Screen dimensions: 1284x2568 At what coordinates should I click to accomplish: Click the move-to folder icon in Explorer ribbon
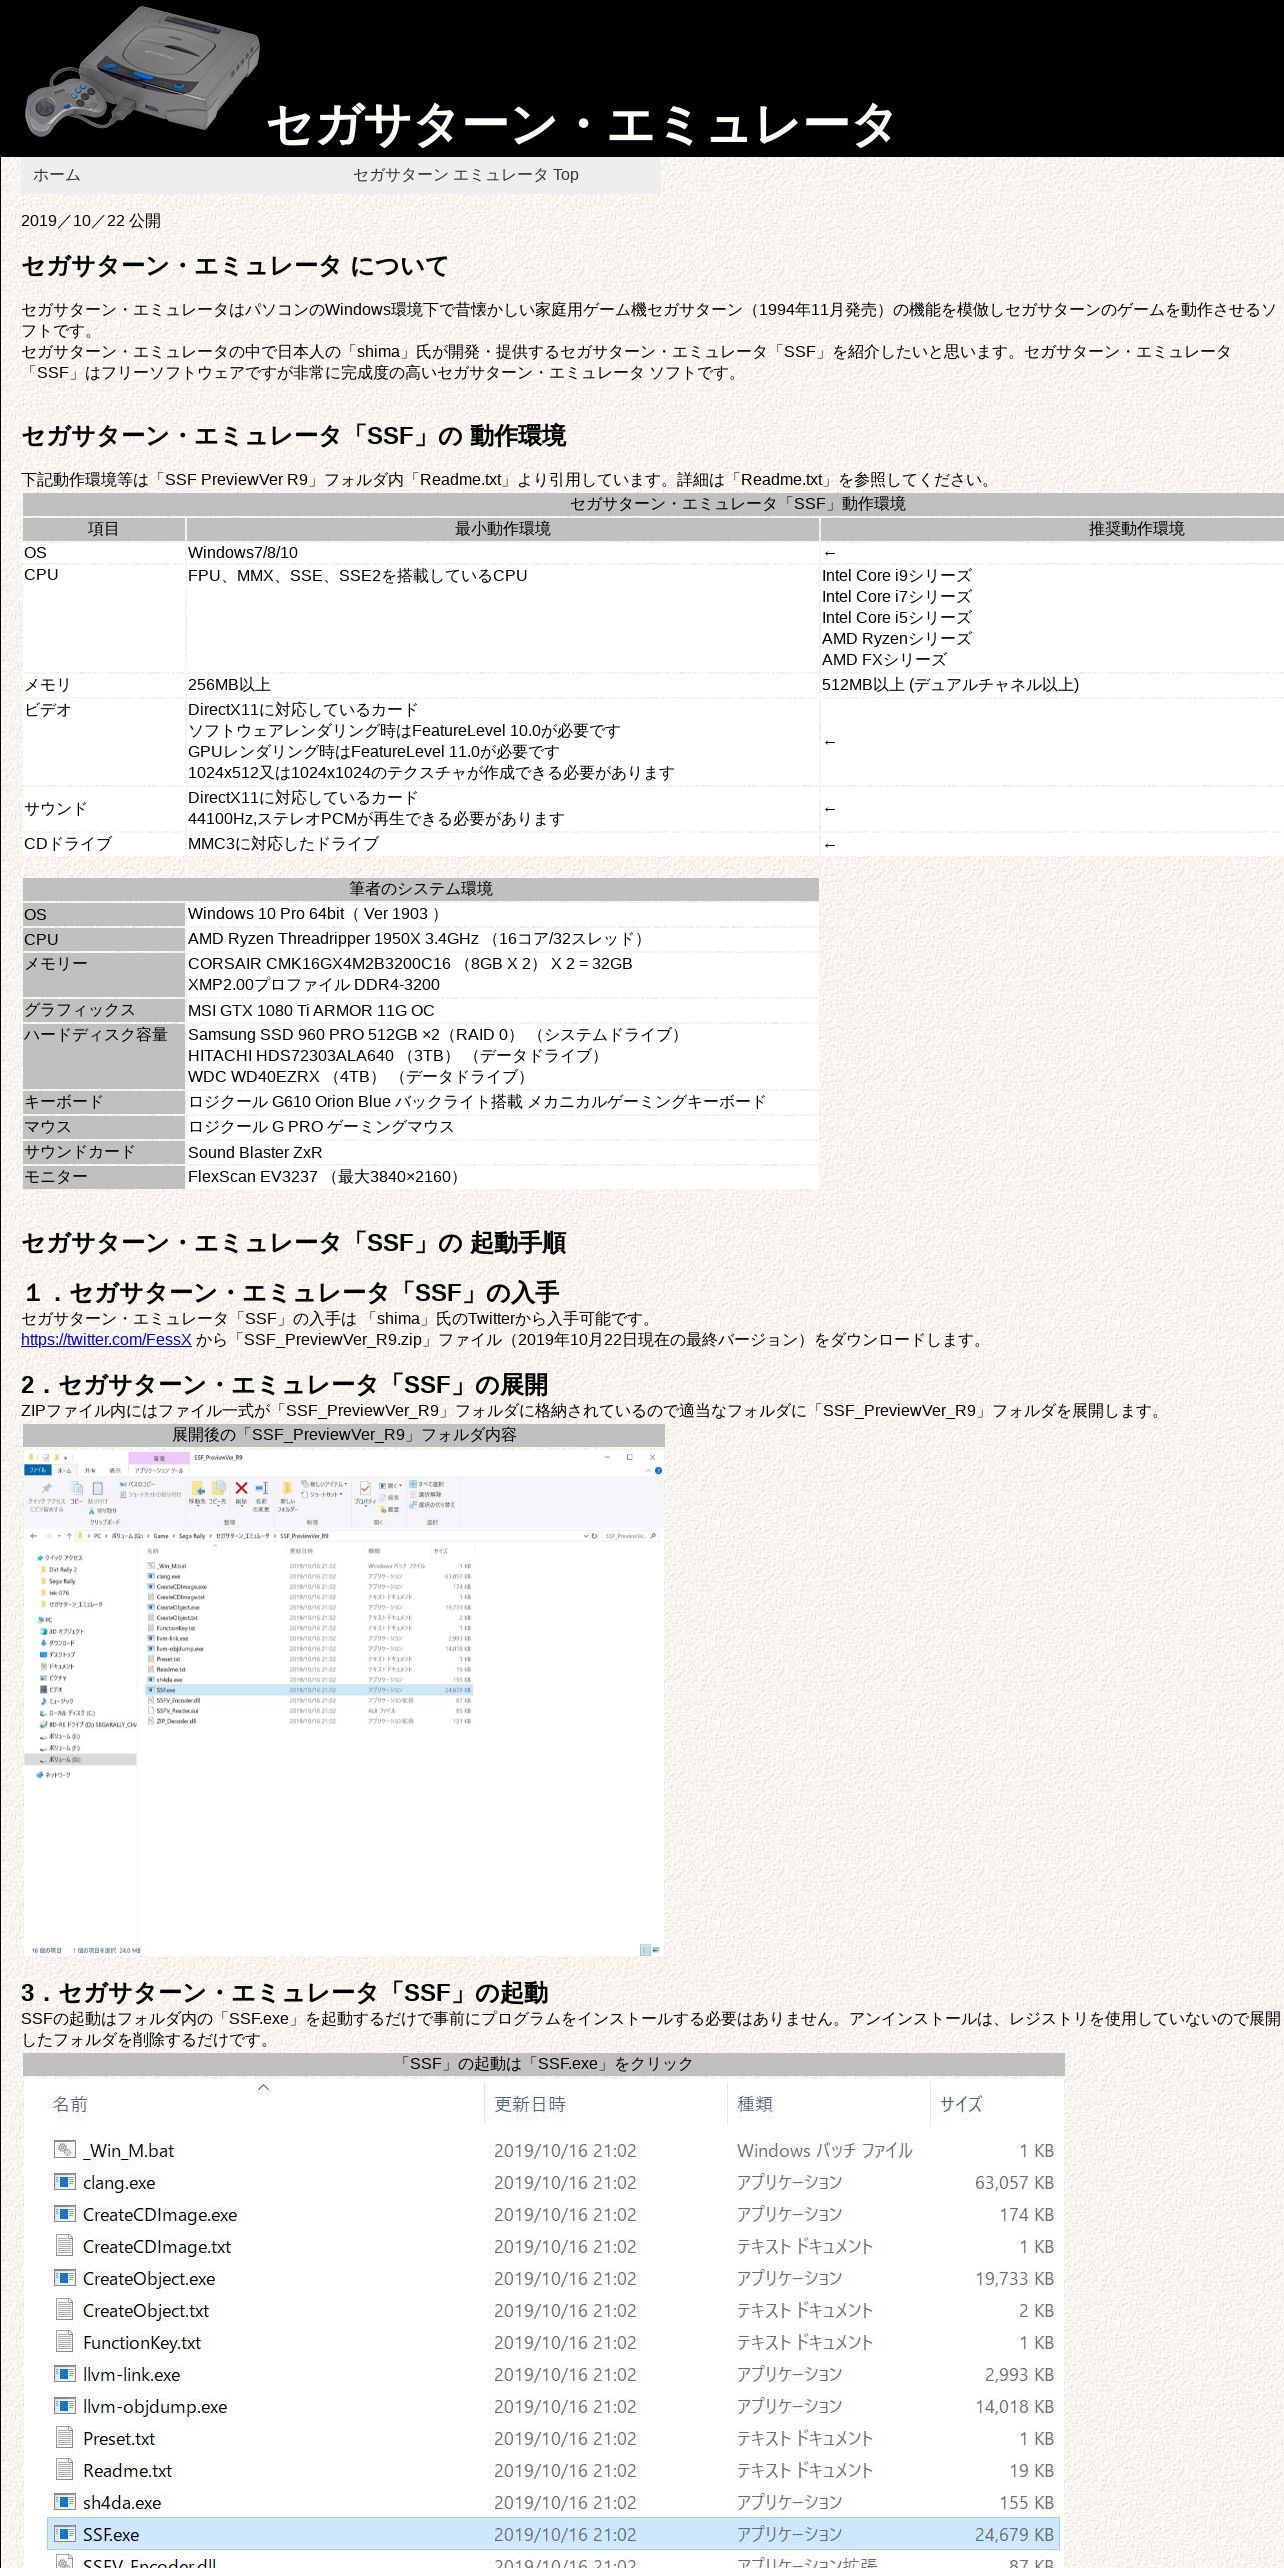[x=198, y=1489]
